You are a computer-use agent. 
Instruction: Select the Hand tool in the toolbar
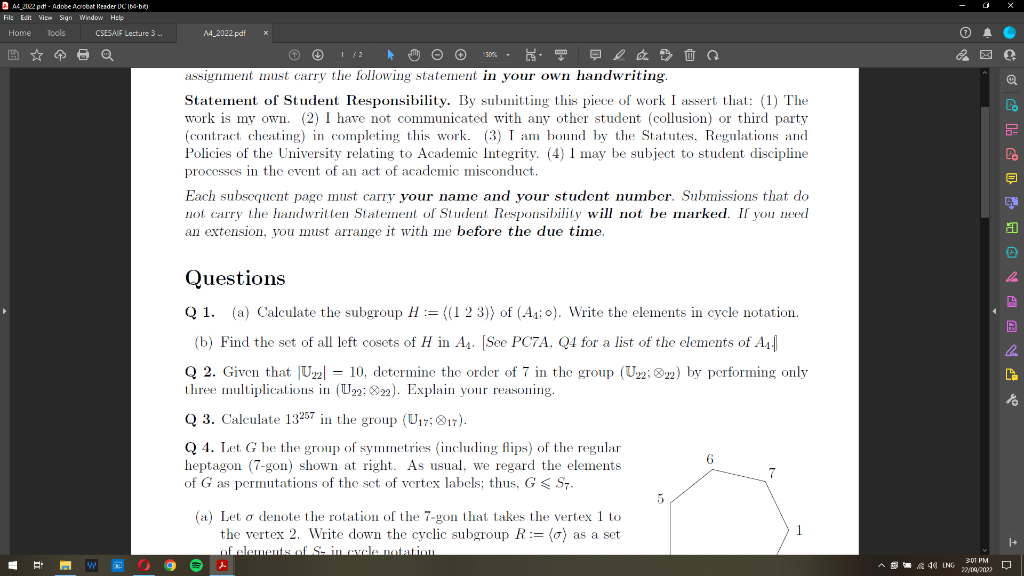click(415, 55)
